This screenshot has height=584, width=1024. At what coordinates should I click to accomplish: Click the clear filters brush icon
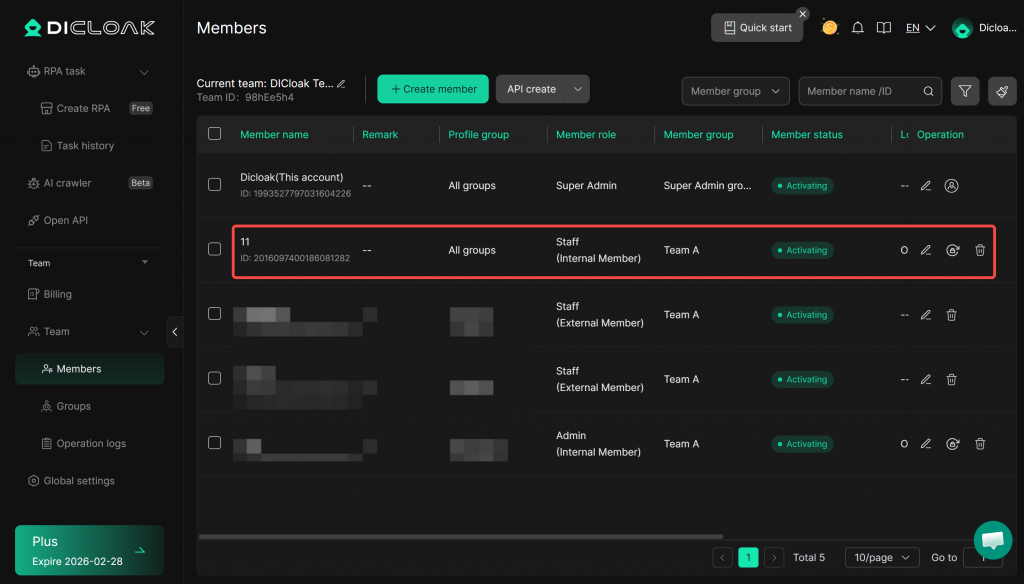coord(1001,91)
